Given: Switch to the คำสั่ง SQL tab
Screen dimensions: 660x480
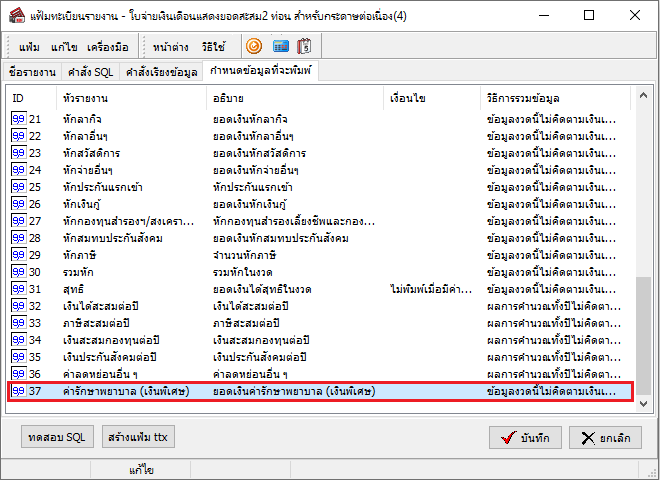Looking at the screenshot, I should pos(89,72).
